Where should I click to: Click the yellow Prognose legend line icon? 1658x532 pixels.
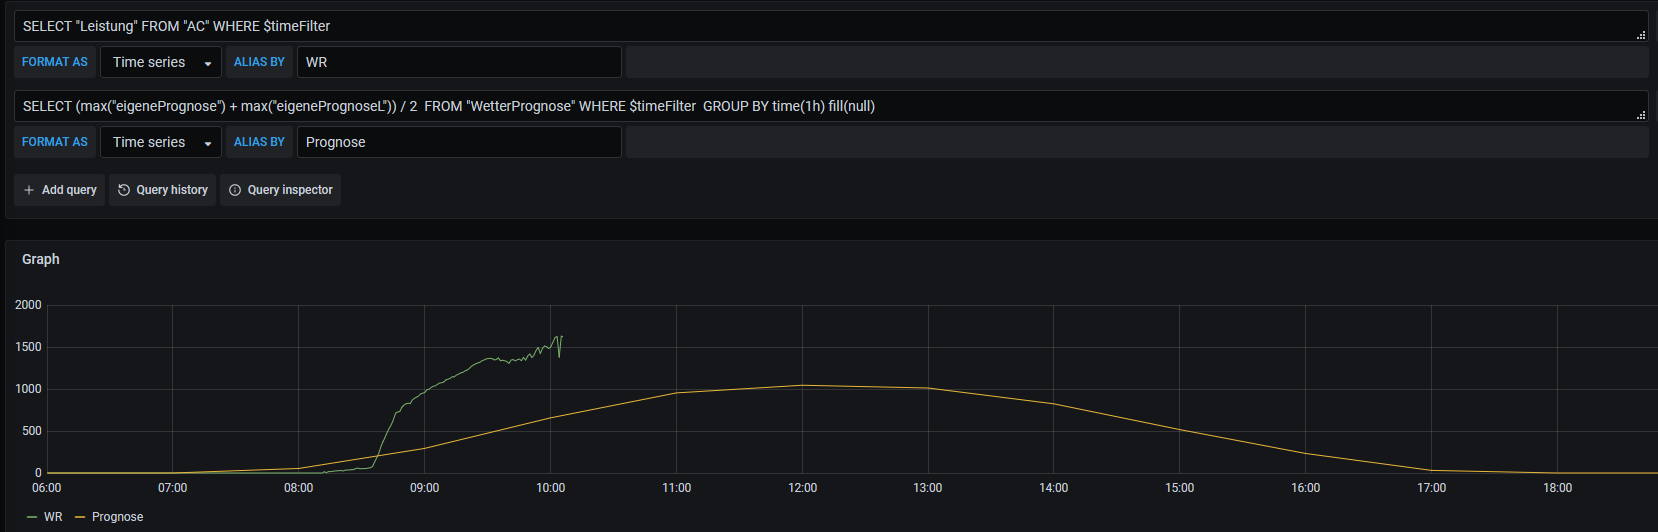point(80,517)
